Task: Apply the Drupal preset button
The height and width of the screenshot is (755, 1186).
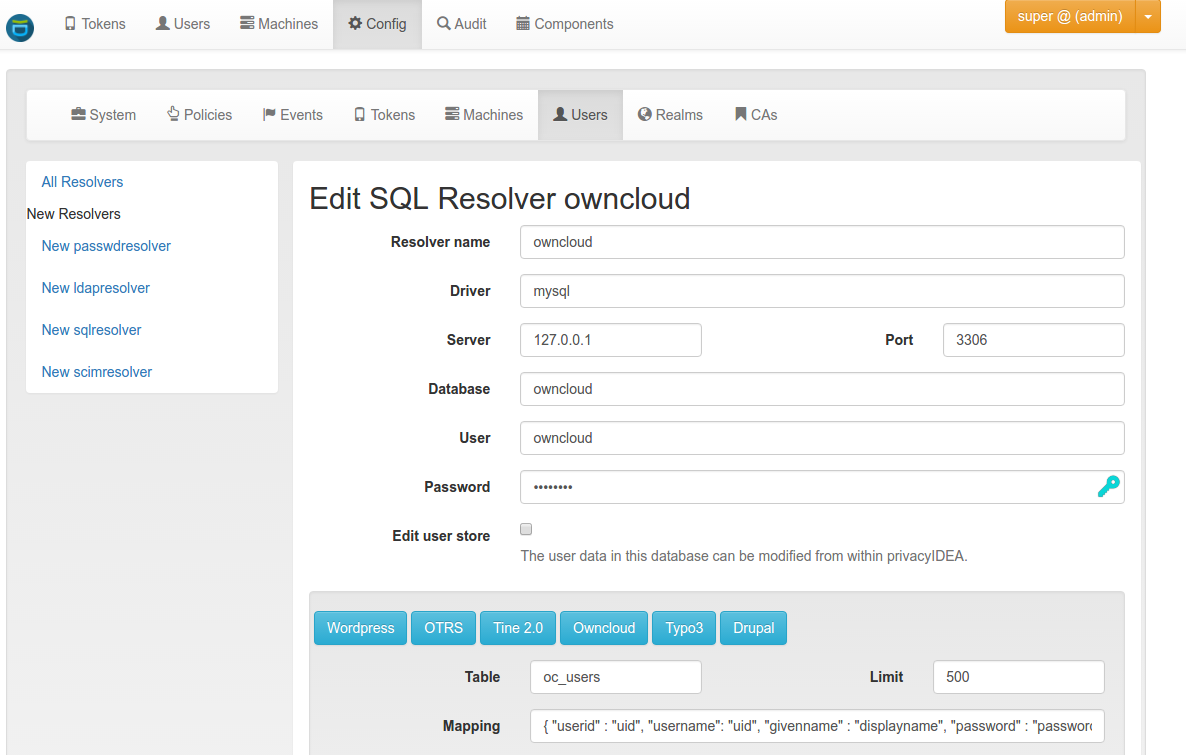Action: click(753, 628)
